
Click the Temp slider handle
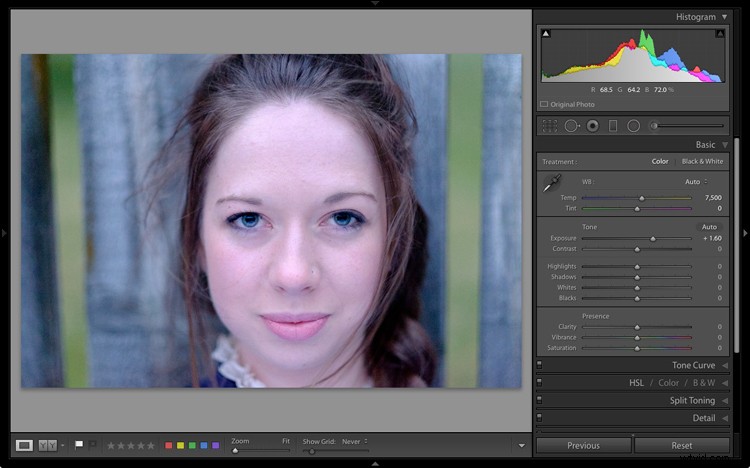642,198
